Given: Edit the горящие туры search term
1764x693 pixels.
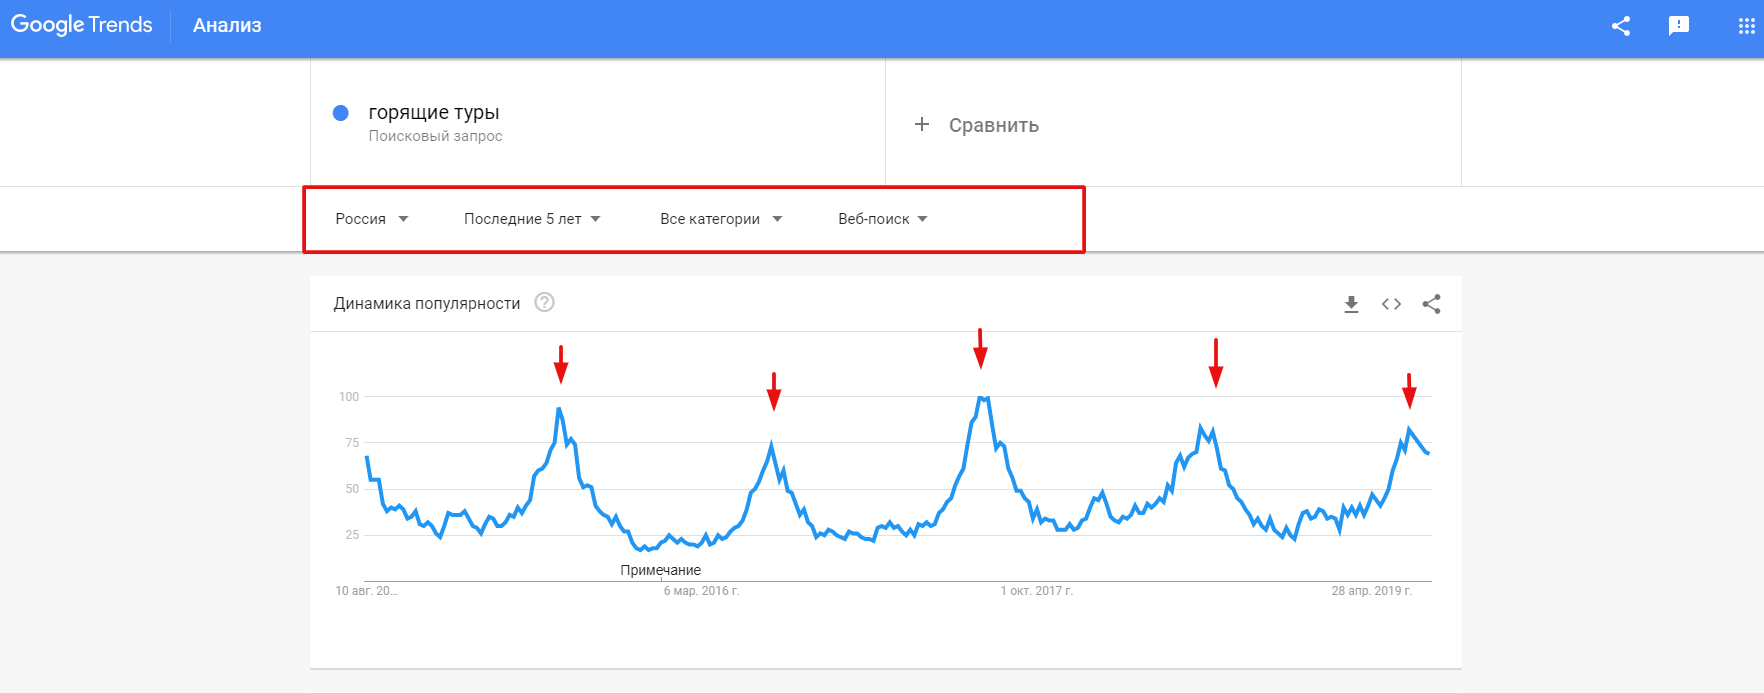Looking at the screenshot, I should point(434,113).
